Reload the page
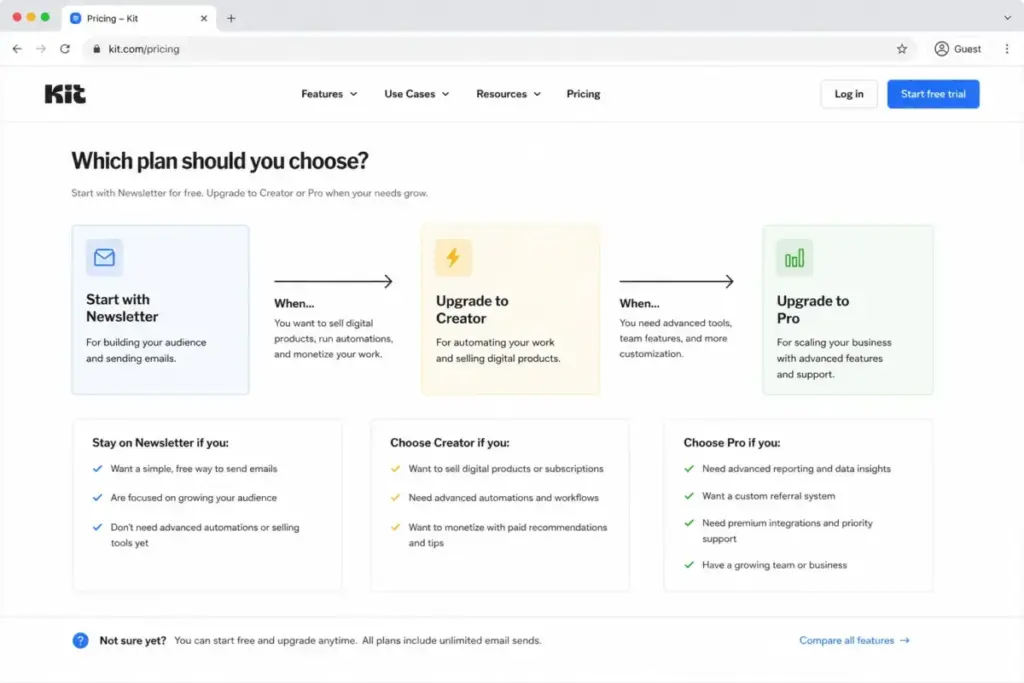 pyautogui.click(x=65, y=49)
